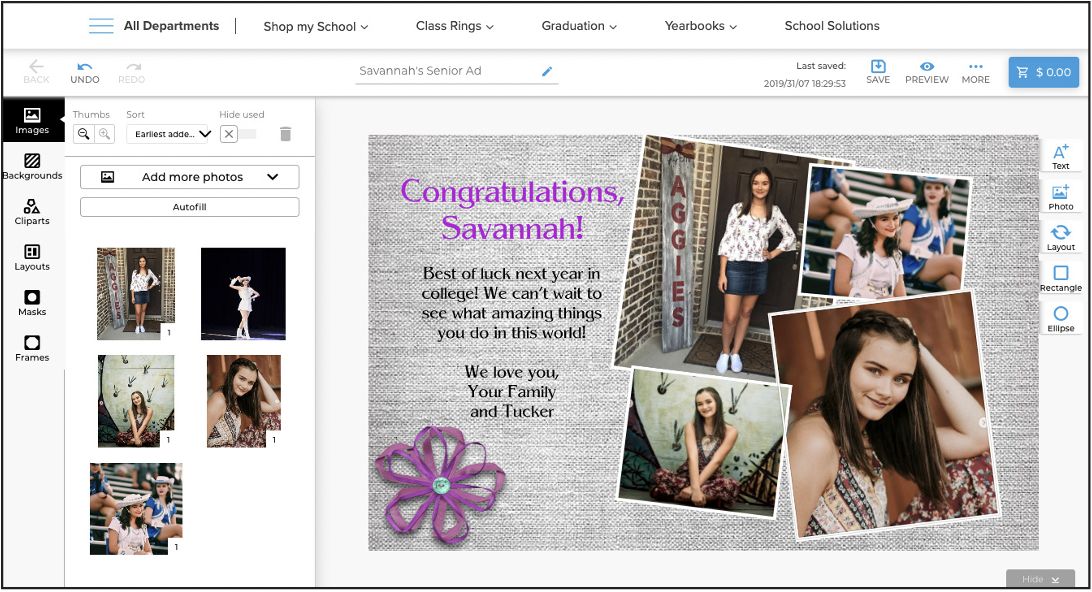This screenshot has width=1092, height=592.
Task: Open the Frames panel
Action: point(32,348)
